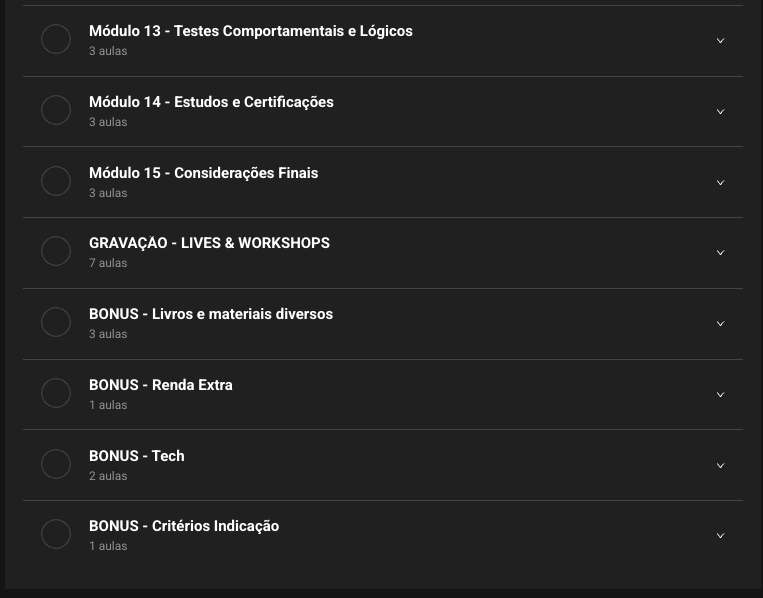Expand Módulo 13 with the chevron arrow

[720, 41]
